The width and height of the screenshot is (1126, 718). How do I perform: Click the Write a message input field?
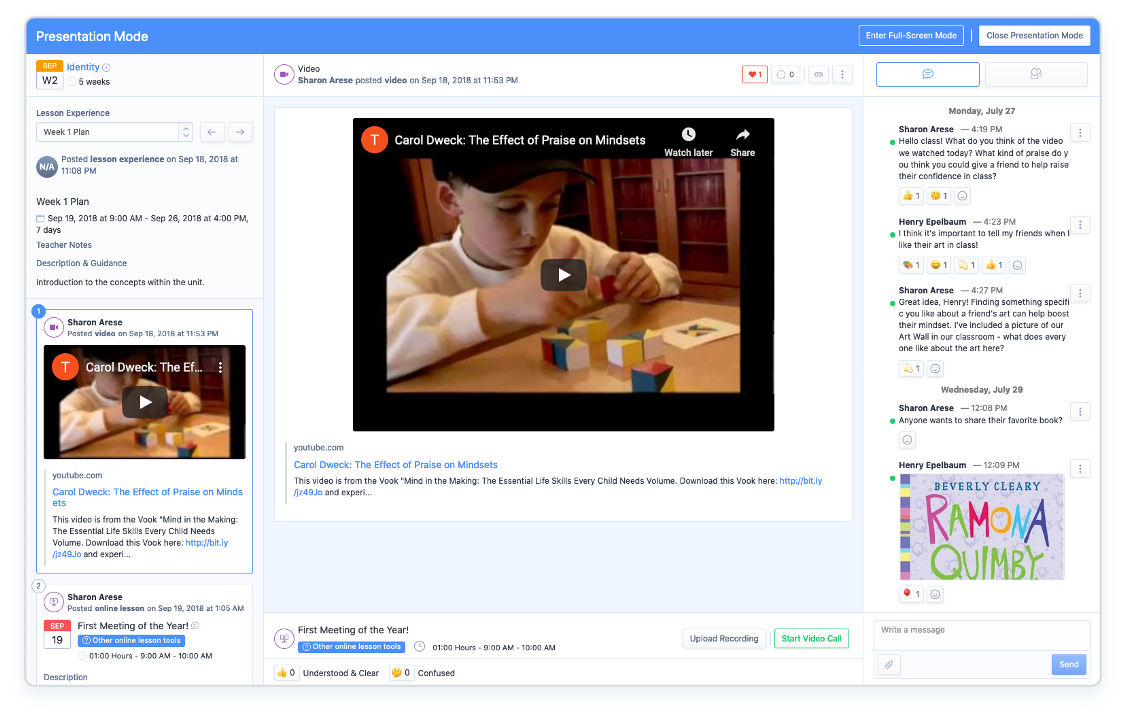pyautogui.click(x=980, y=631)
